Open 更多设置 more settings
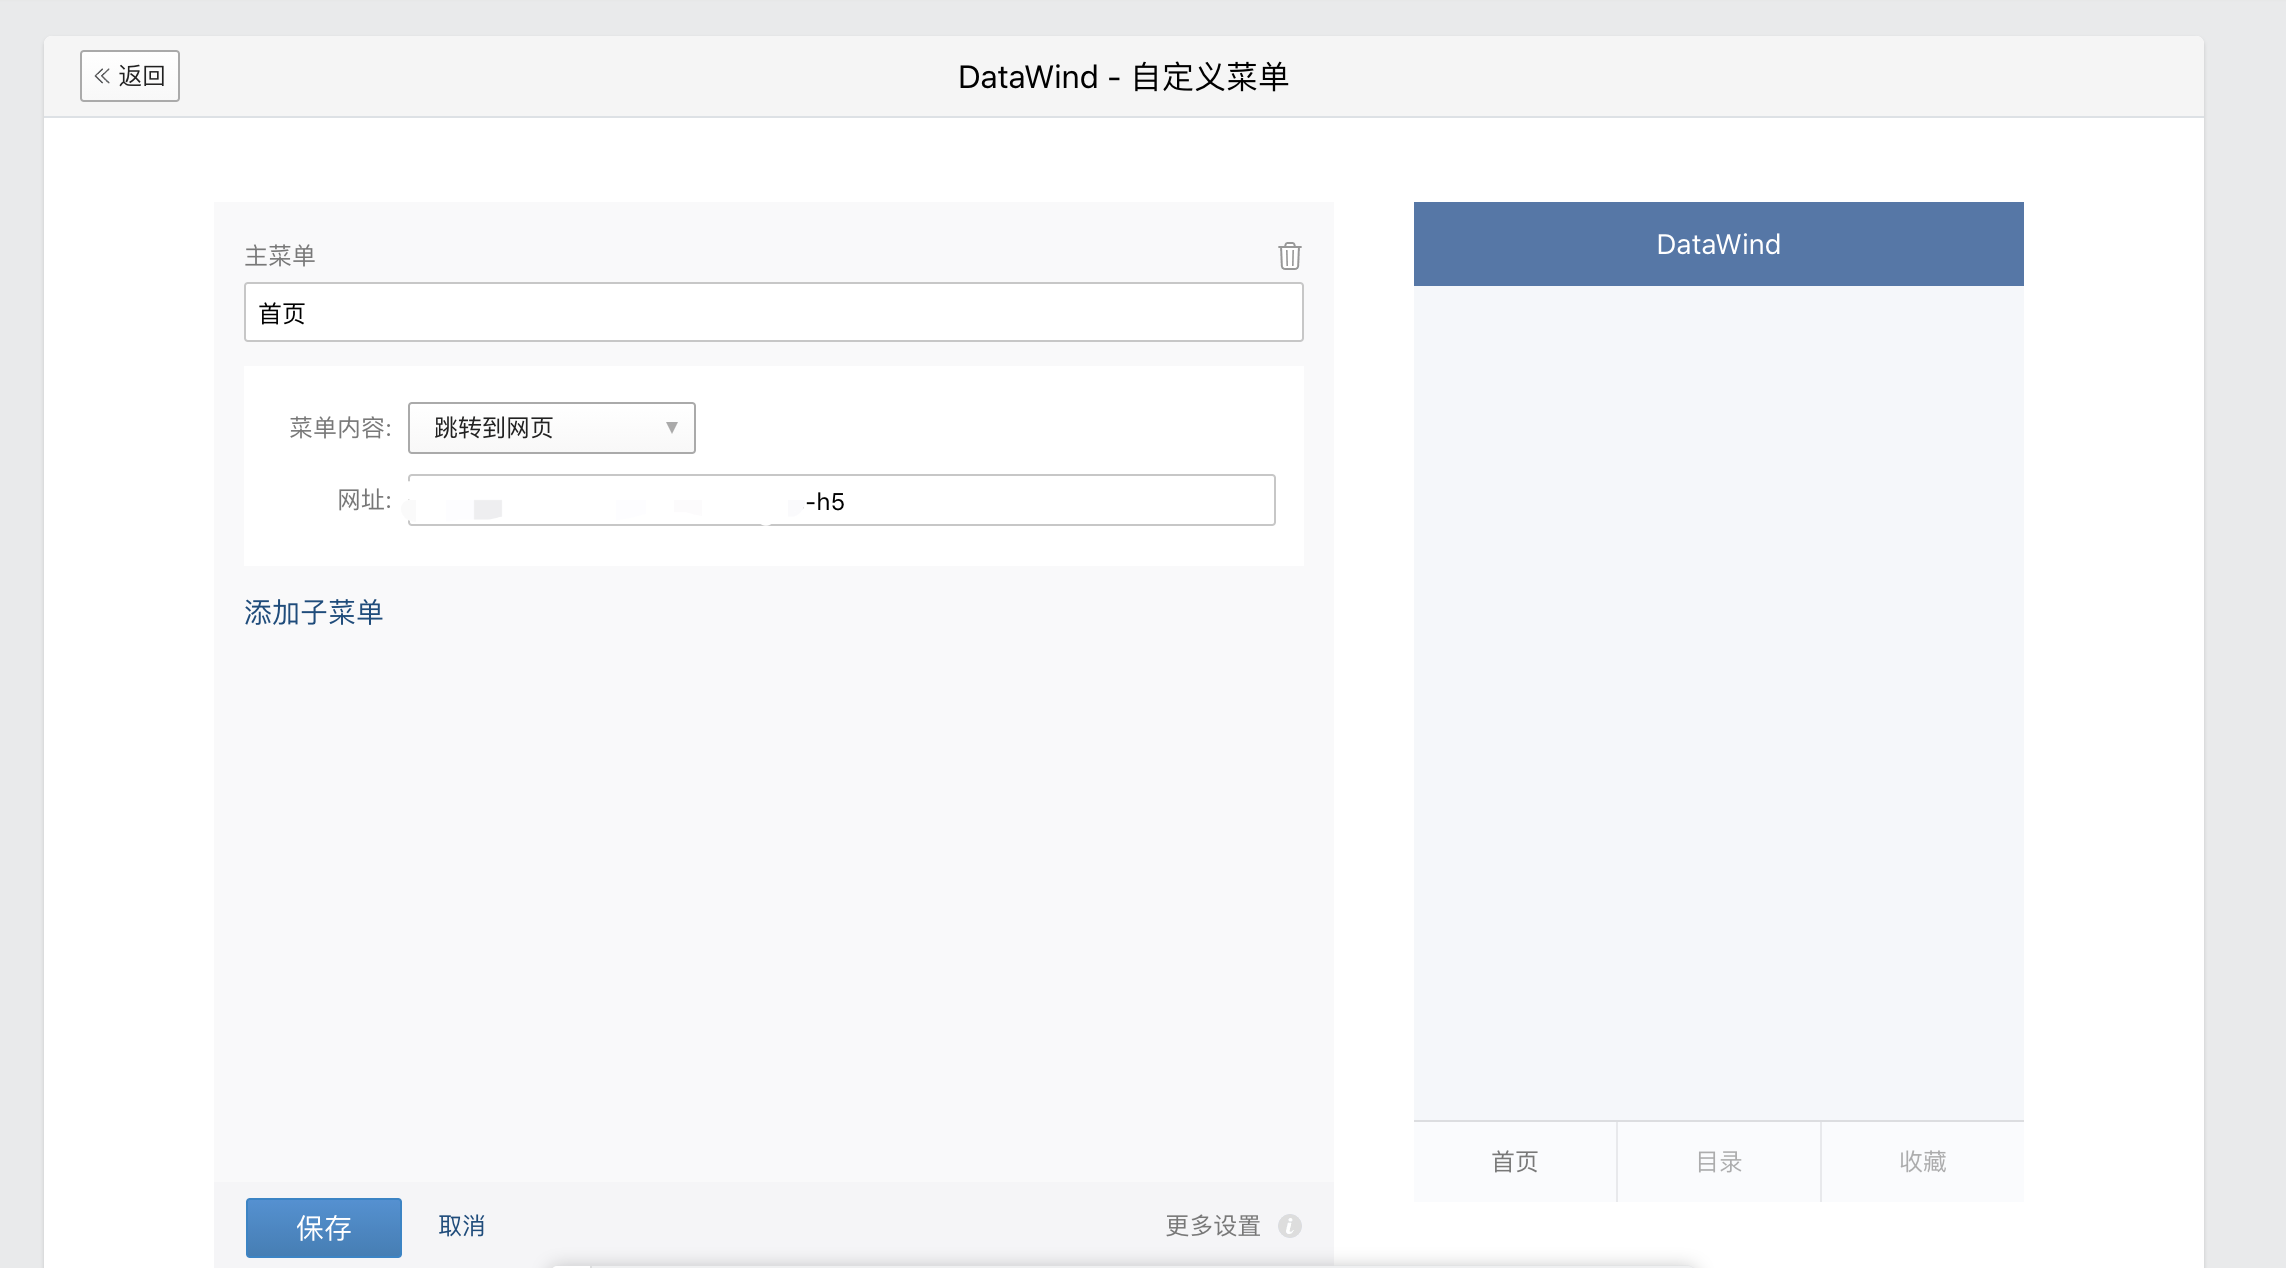Image resolution: width=2286 pixels, height=1268 pixels. point(1213,1226)
